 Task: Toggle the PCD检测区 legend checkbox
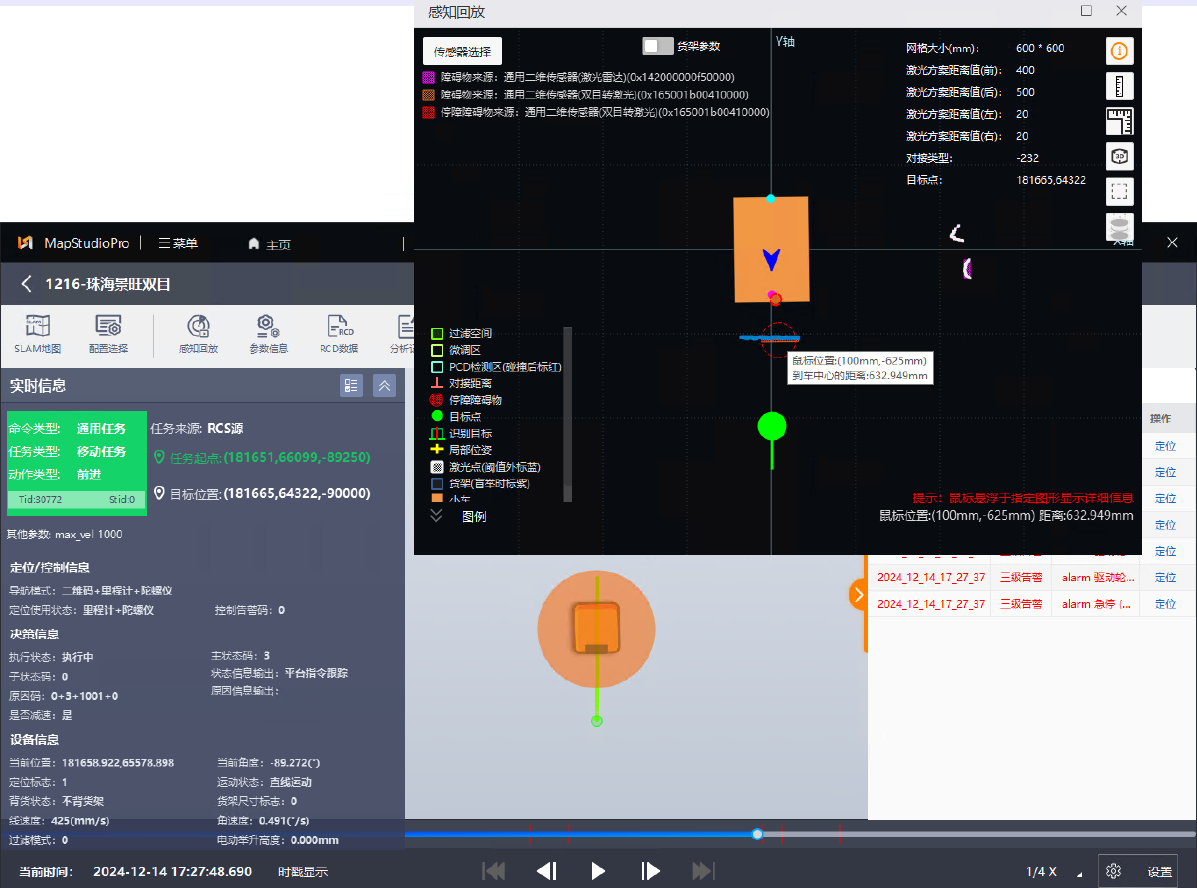[437, 367]
